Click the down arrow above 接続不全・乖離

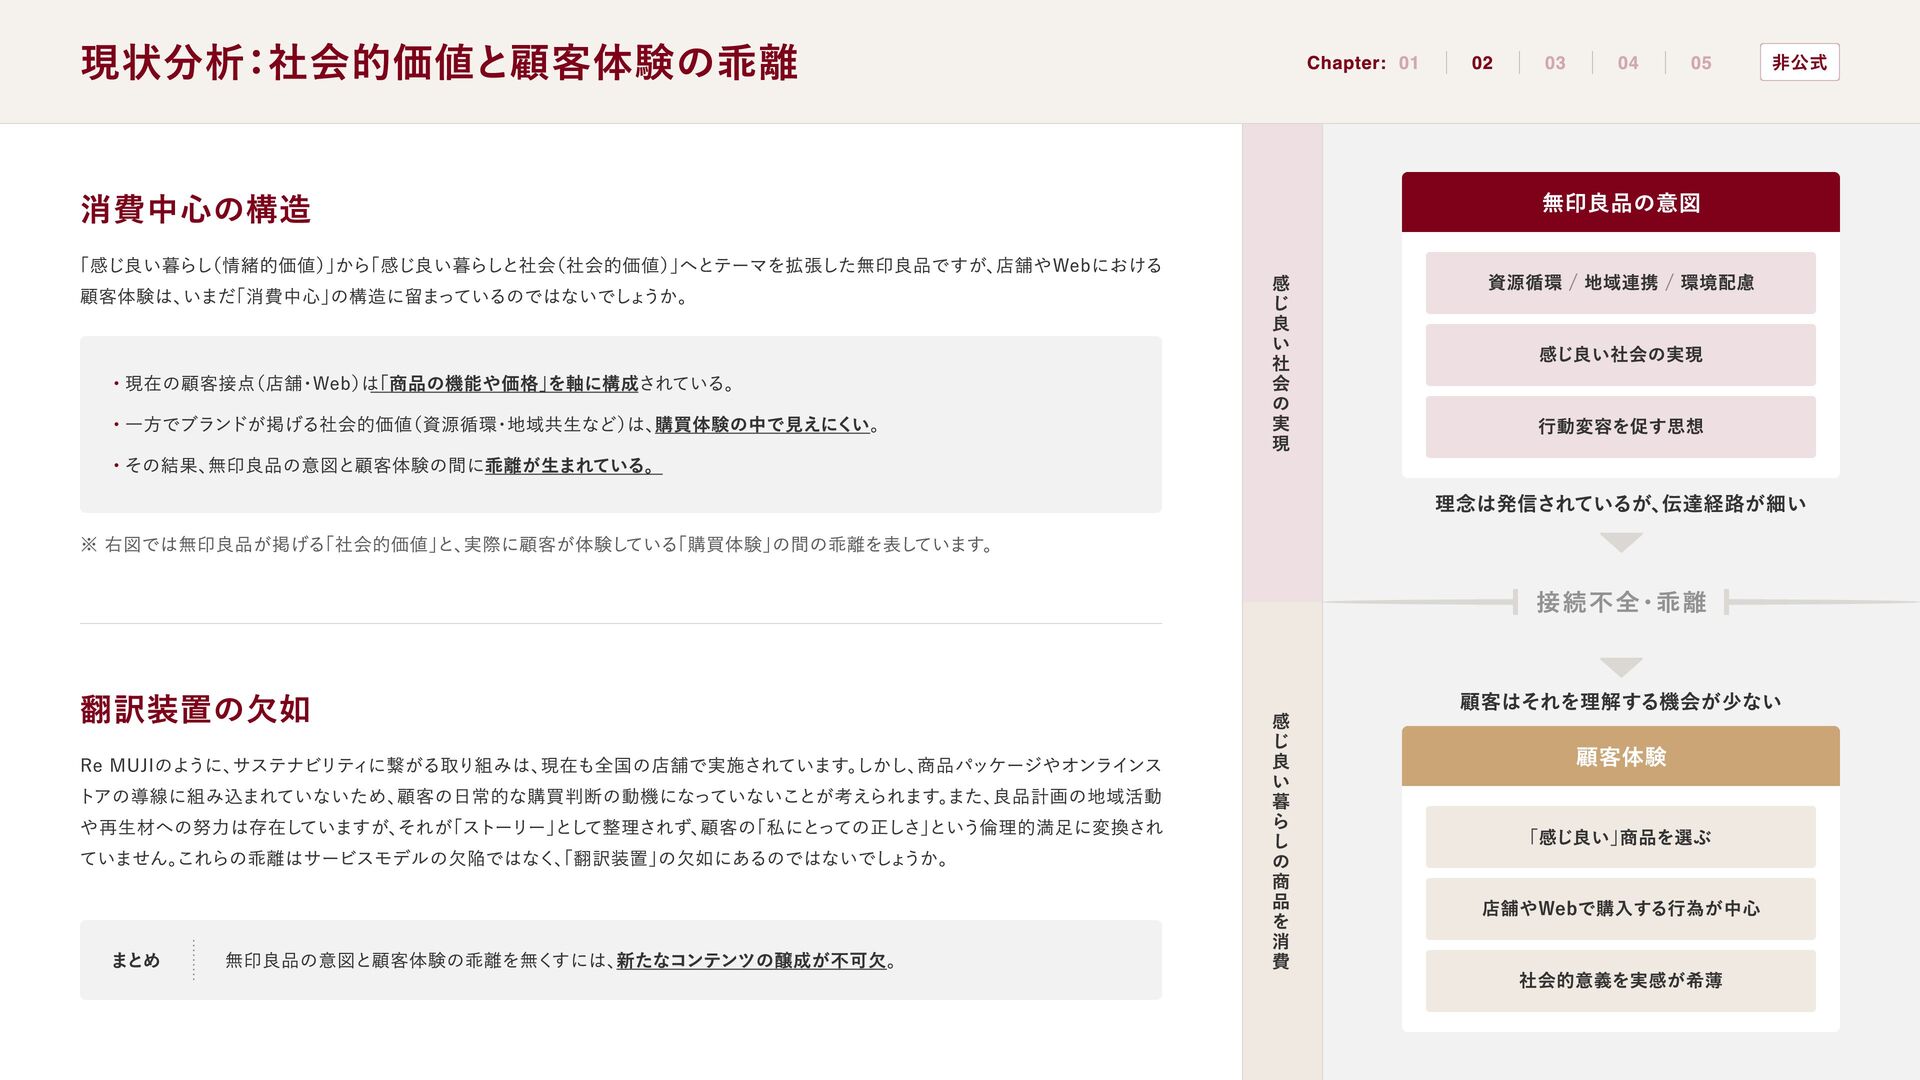coord(1620,543)
